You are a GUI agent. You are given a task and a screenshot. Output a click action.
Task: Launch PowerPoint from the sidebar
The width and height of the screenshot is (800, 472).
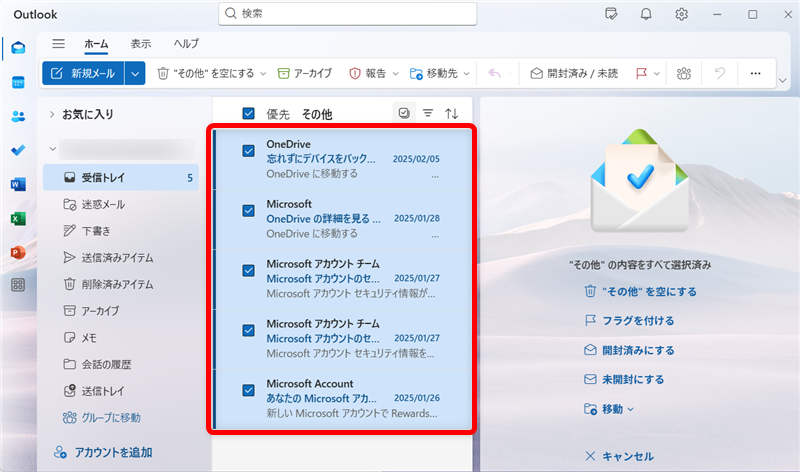pos(18,251)
